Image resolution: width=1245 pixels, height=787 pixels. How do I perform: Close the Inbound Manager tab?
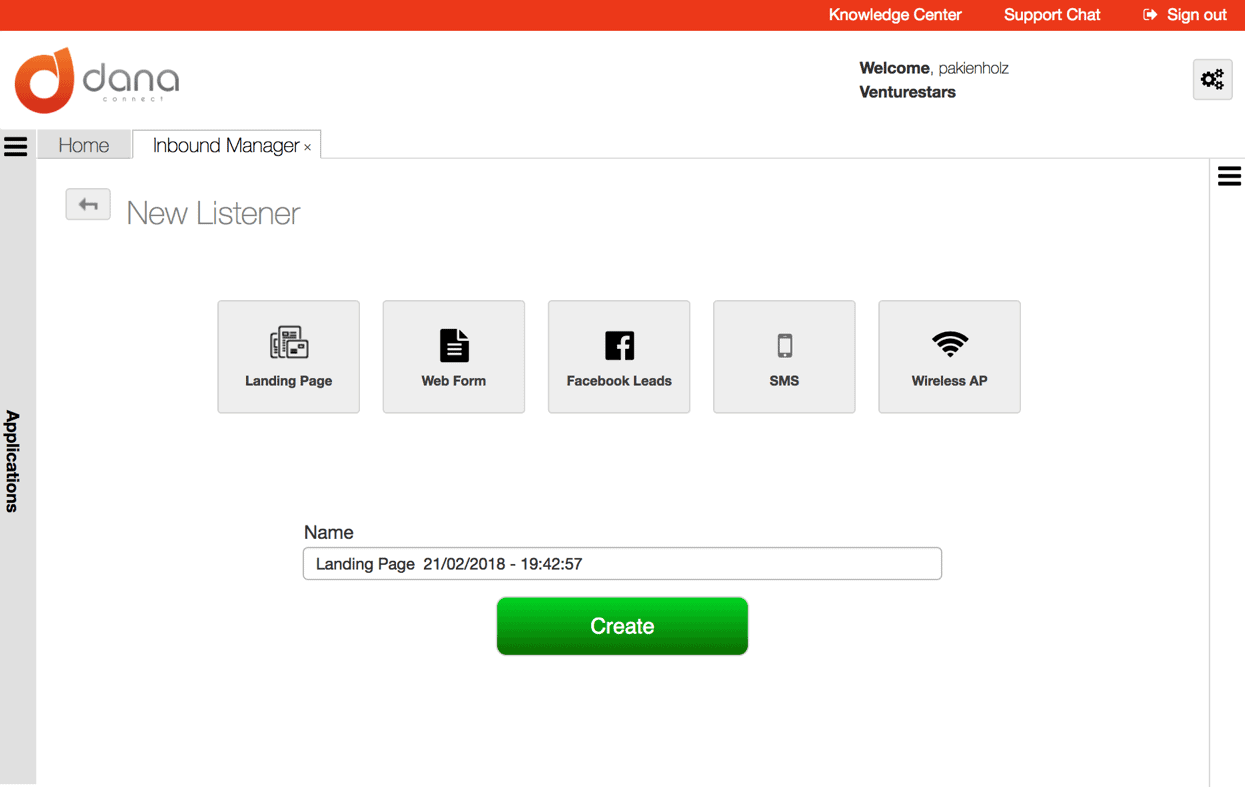[x=308, y=148]
